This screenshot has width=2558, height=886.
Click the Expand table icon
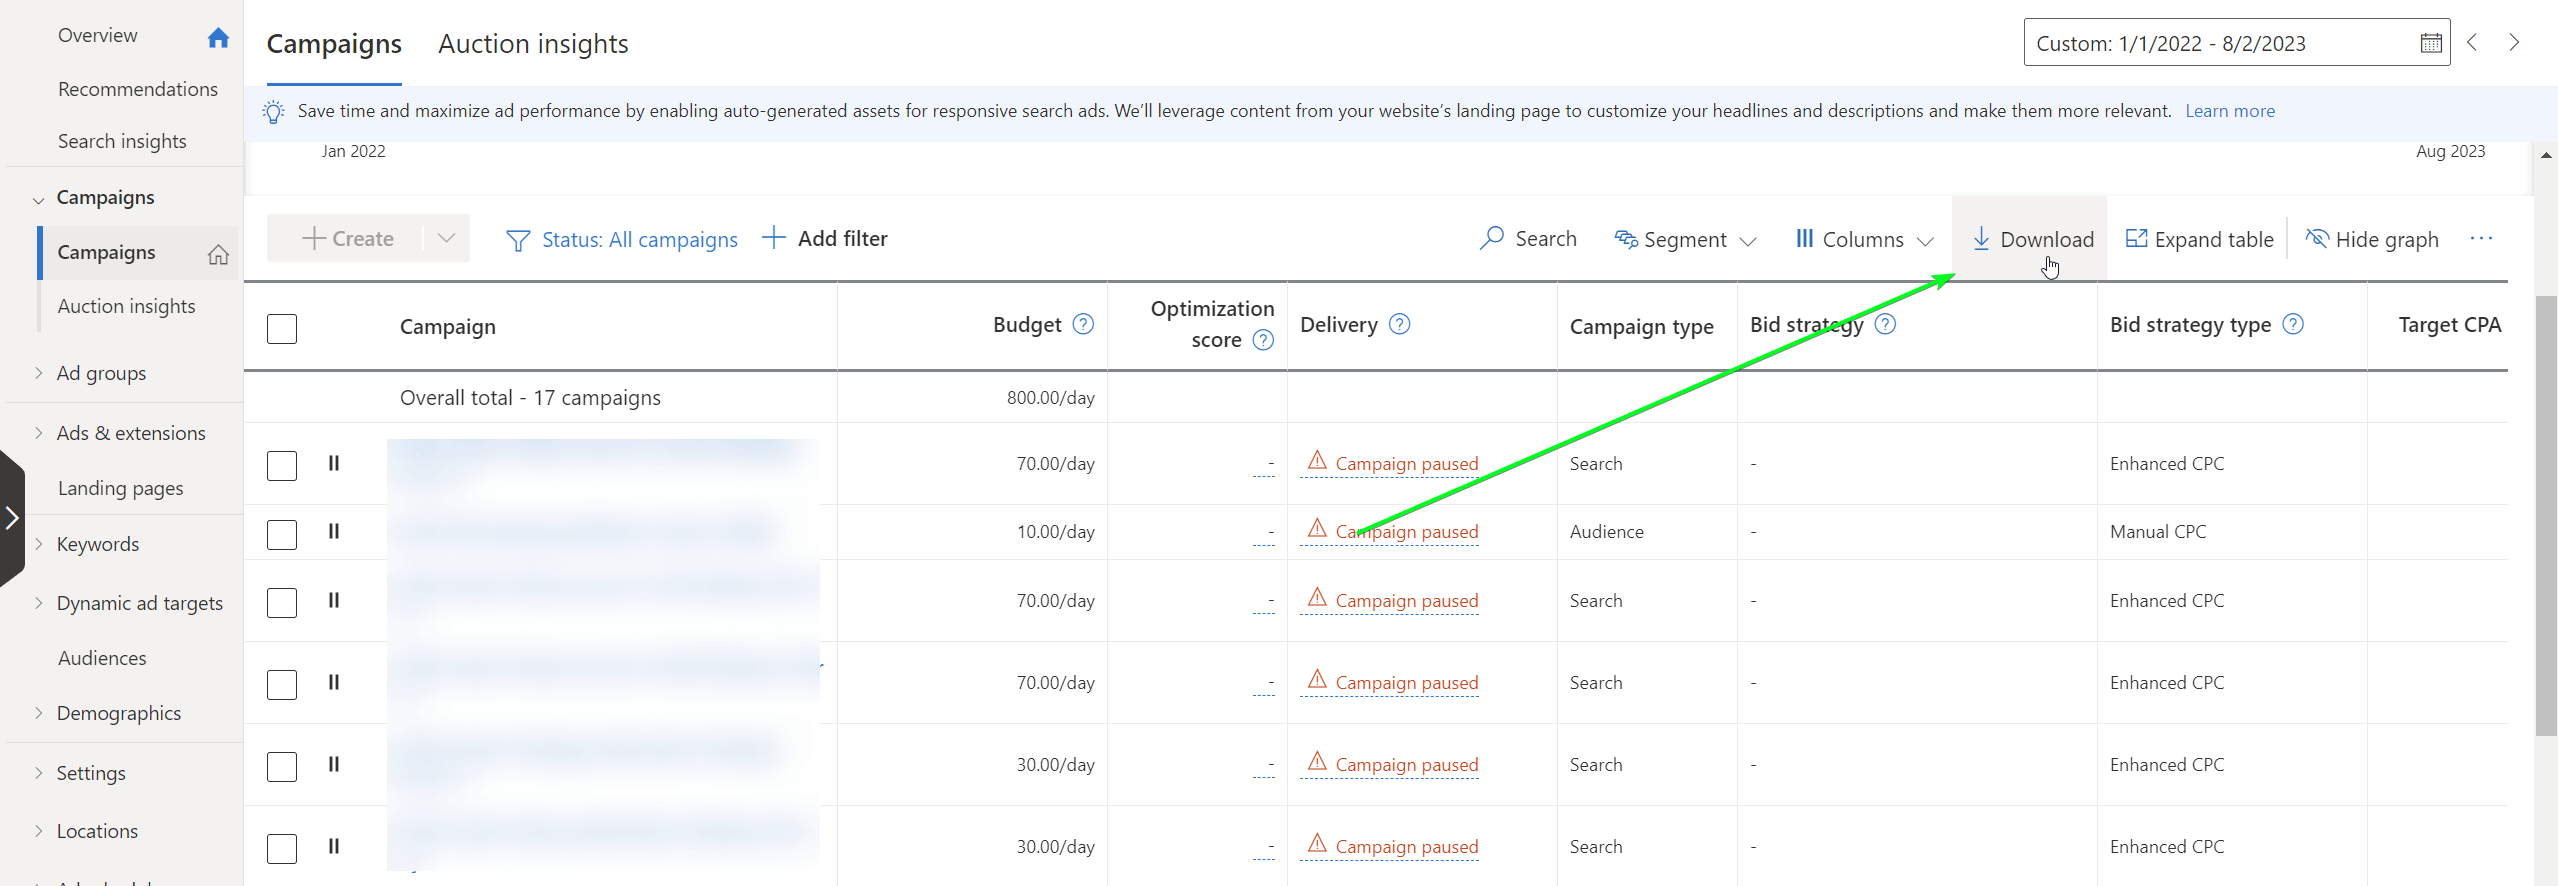tap(2136, 238)
